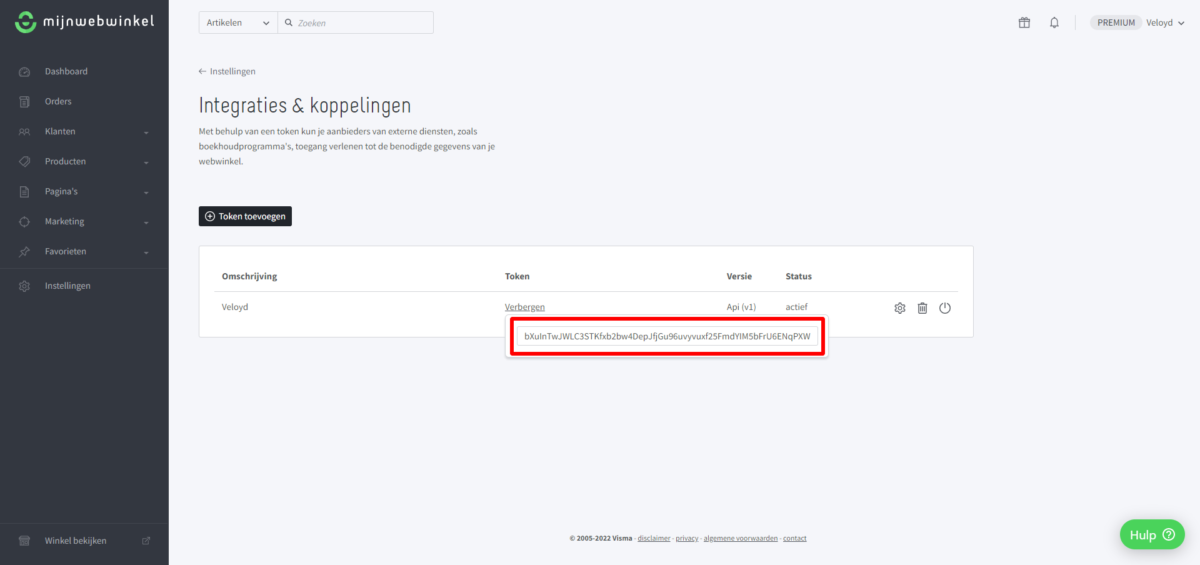Click the Token toevoegen button

coord(245,216)
